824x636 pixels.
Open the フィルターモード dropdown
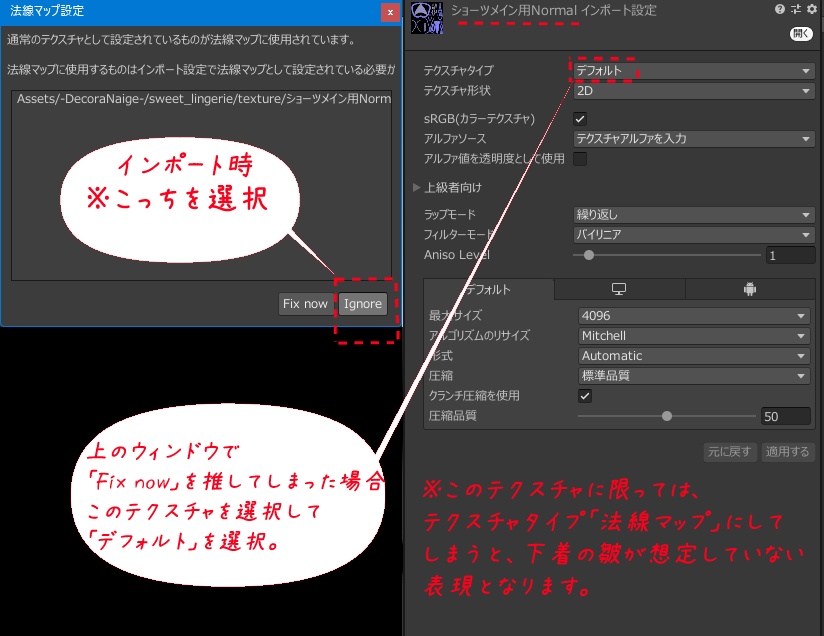tap(694, 234)
